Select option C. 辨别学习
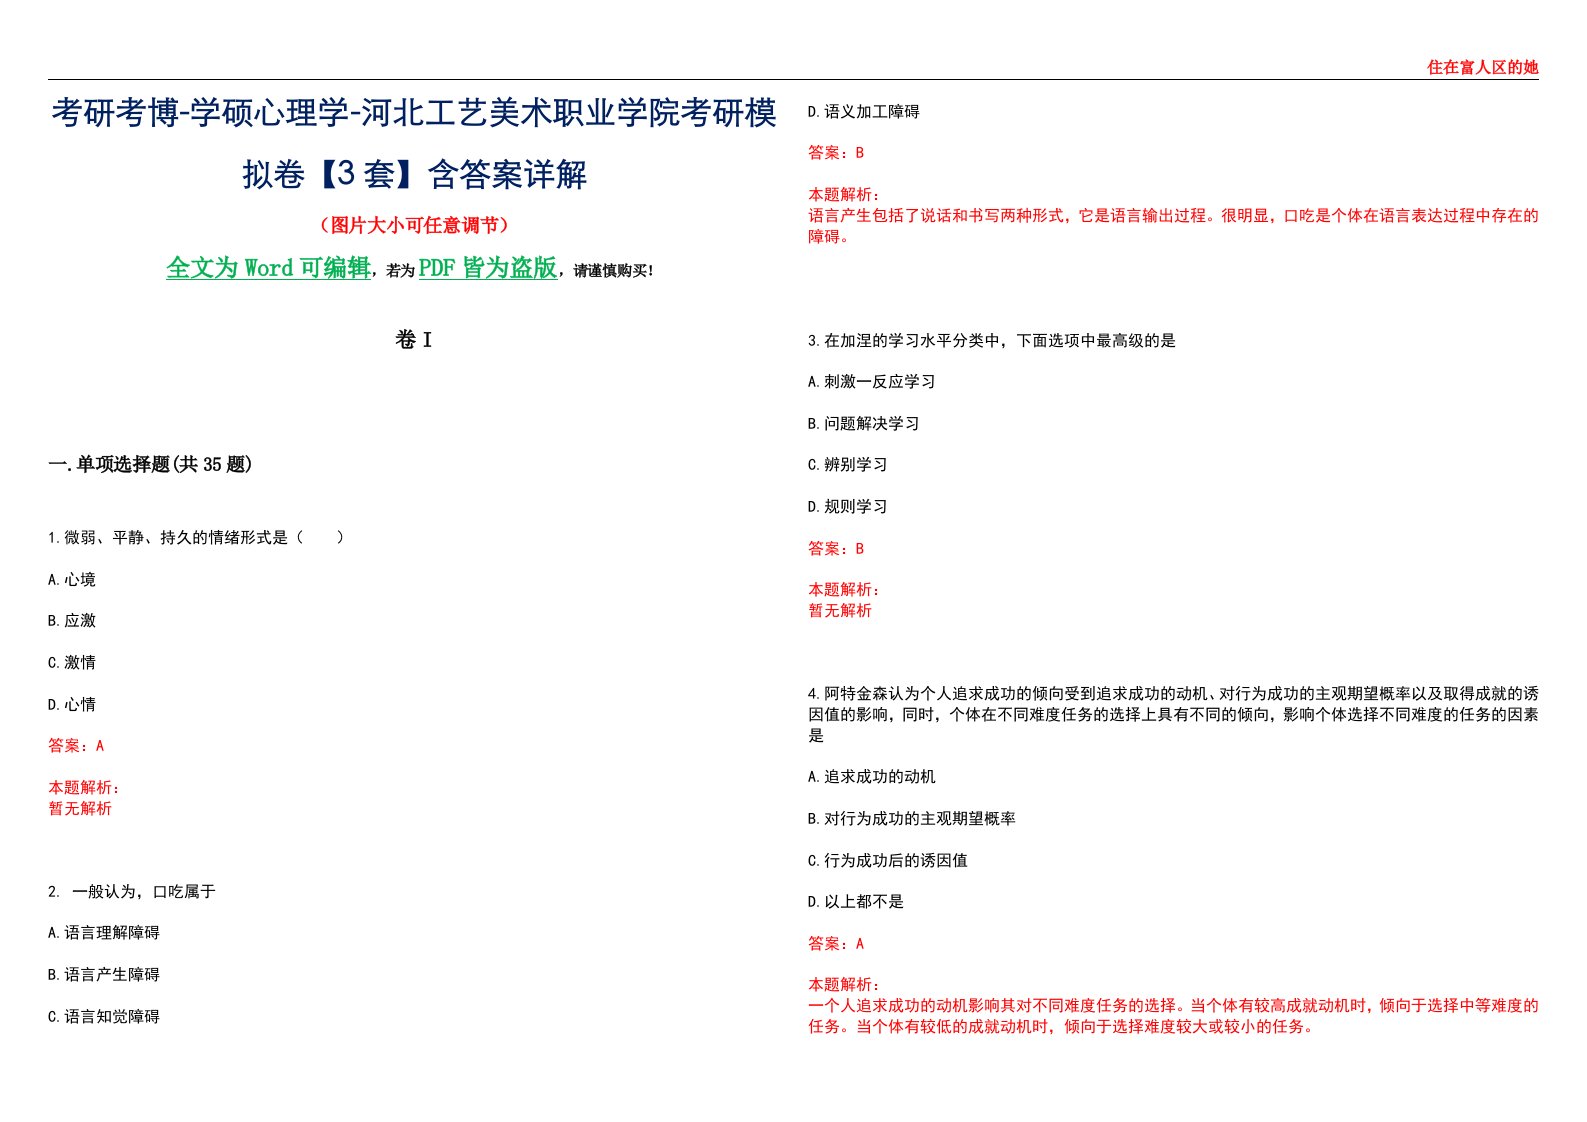1587x1122 pixels. (848, 465)
